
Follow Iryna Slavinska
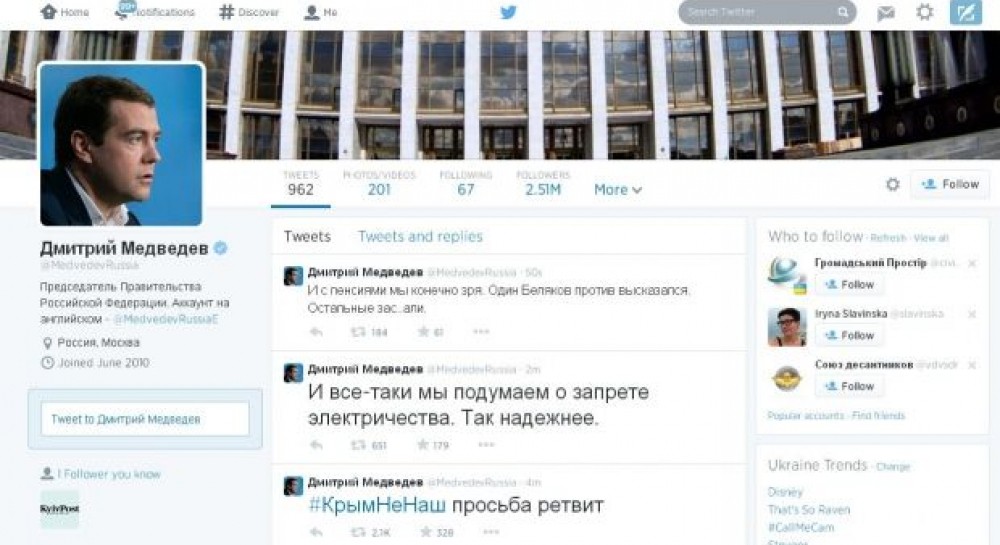(x=849, y=335)
